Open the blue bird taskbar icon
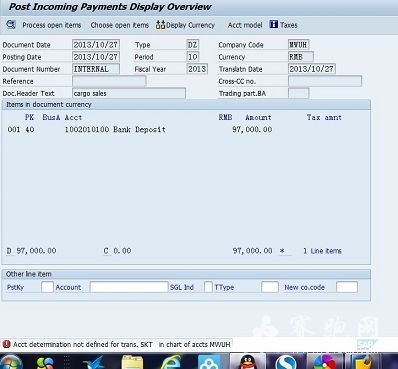The width and height of the screenshot is (398, 369). (x=94, y=363)
